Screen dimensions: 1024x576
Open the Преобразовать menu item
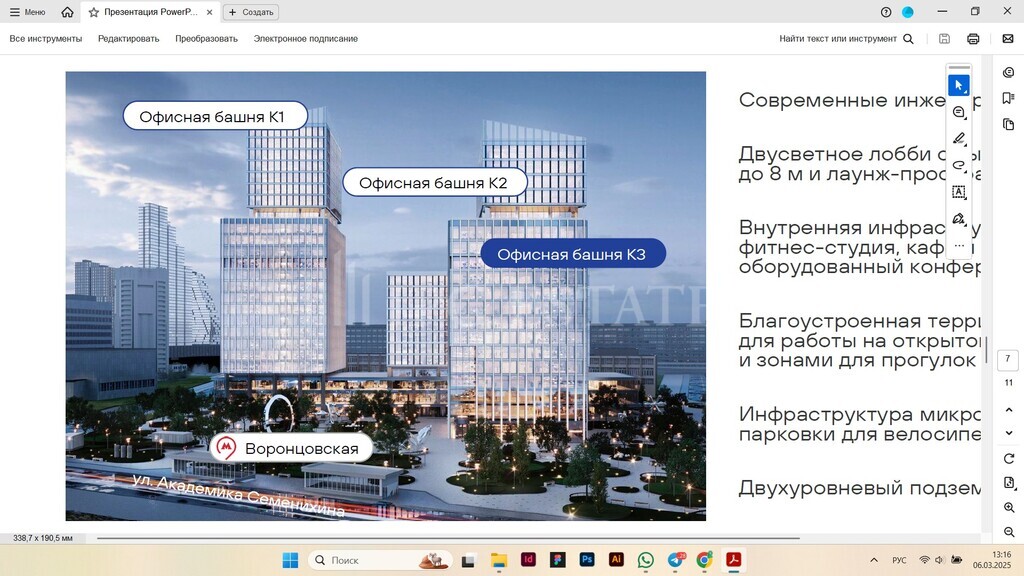pyautogui.click(x=206, y=39)
